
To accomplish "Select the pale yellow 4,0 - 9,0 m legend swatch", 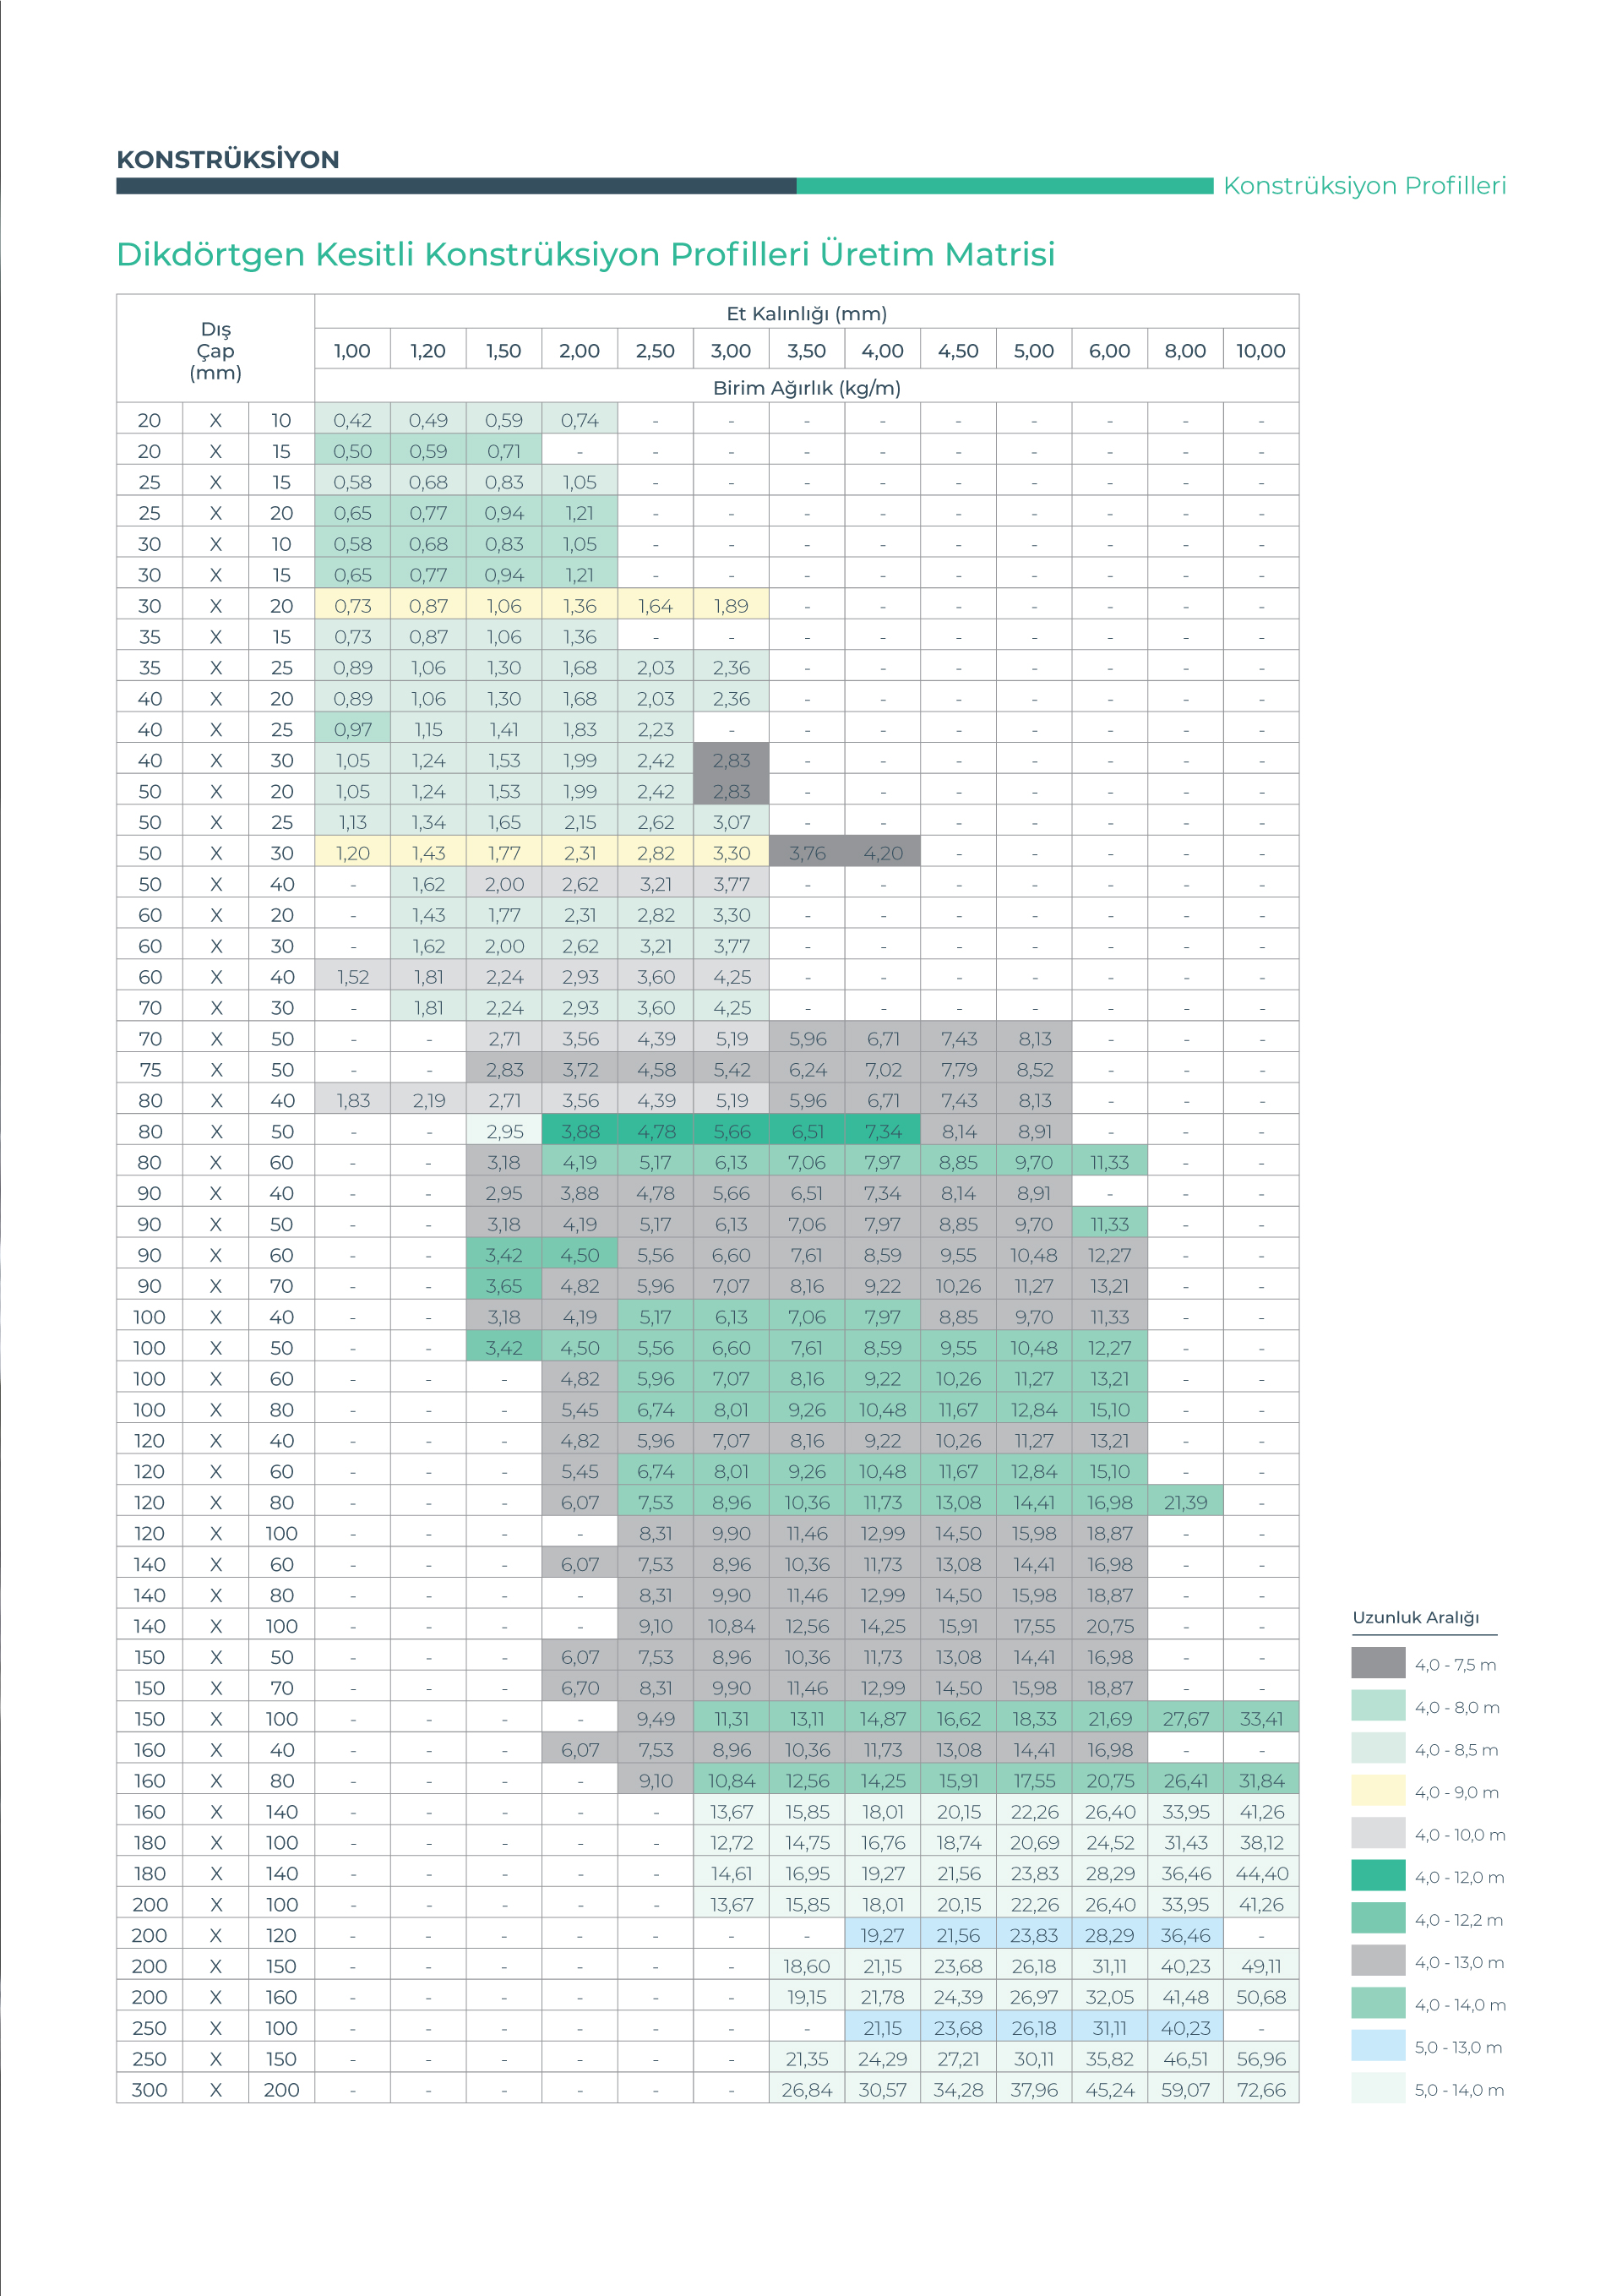I will click(1377, 1791).
